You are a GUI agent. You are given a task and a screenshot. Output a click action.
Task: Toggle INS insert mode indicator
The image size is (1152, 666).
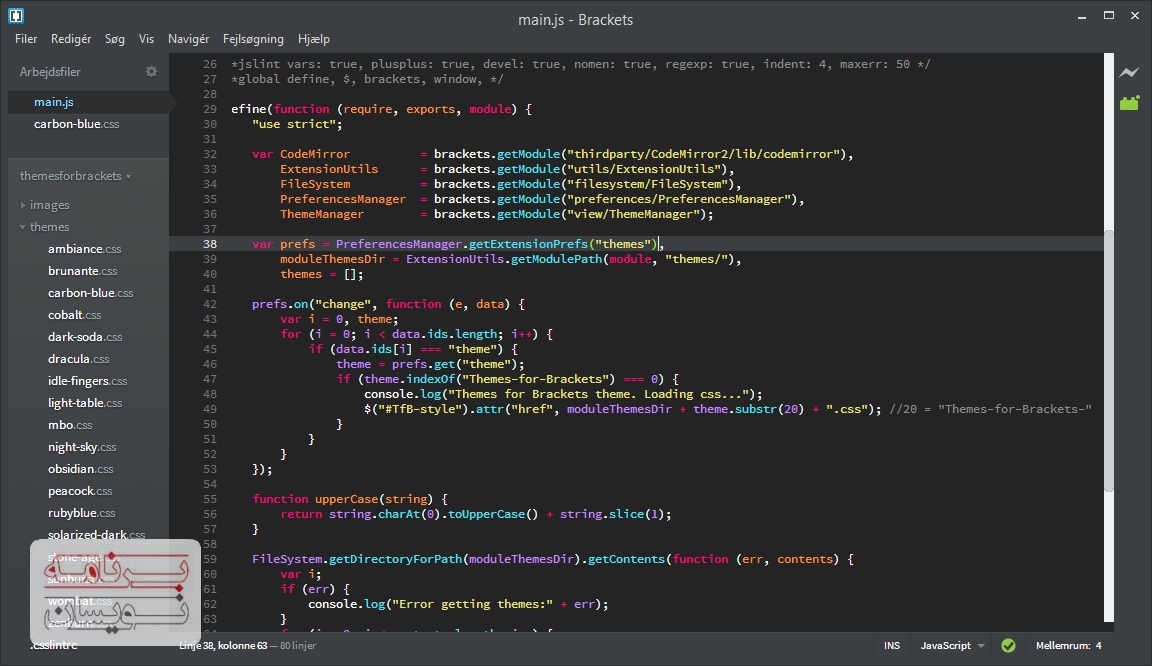point(892,645)
